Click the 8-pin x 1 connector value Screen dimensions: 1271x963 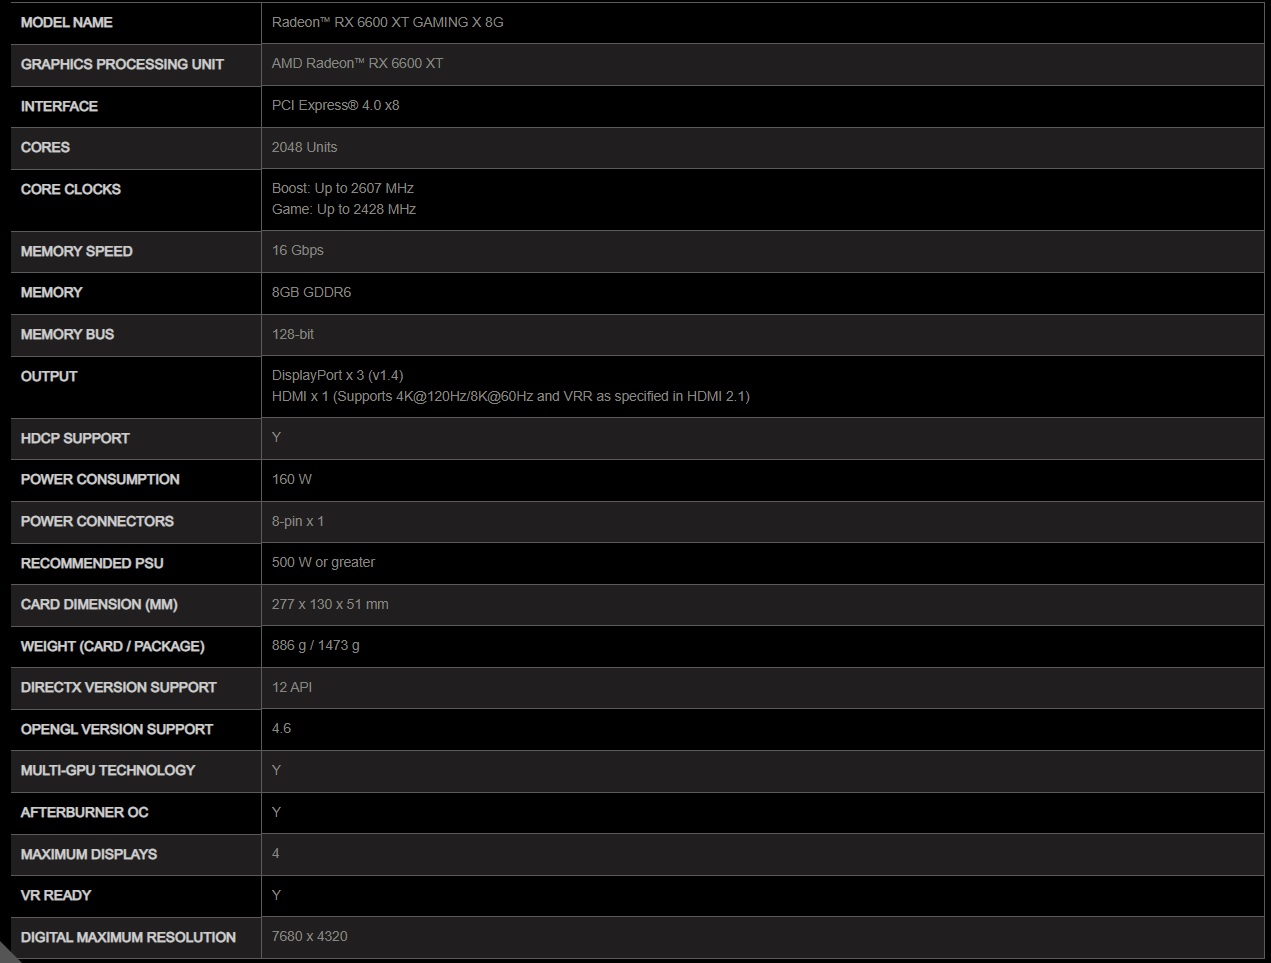(297, 521)
